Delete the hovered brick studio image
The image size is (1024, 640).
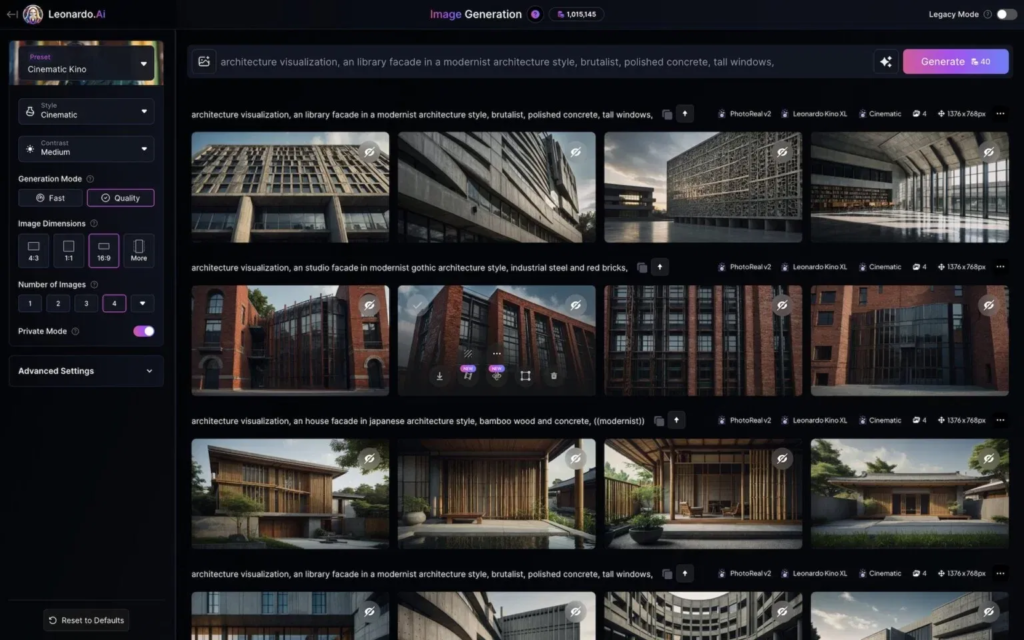coord(553,376)
